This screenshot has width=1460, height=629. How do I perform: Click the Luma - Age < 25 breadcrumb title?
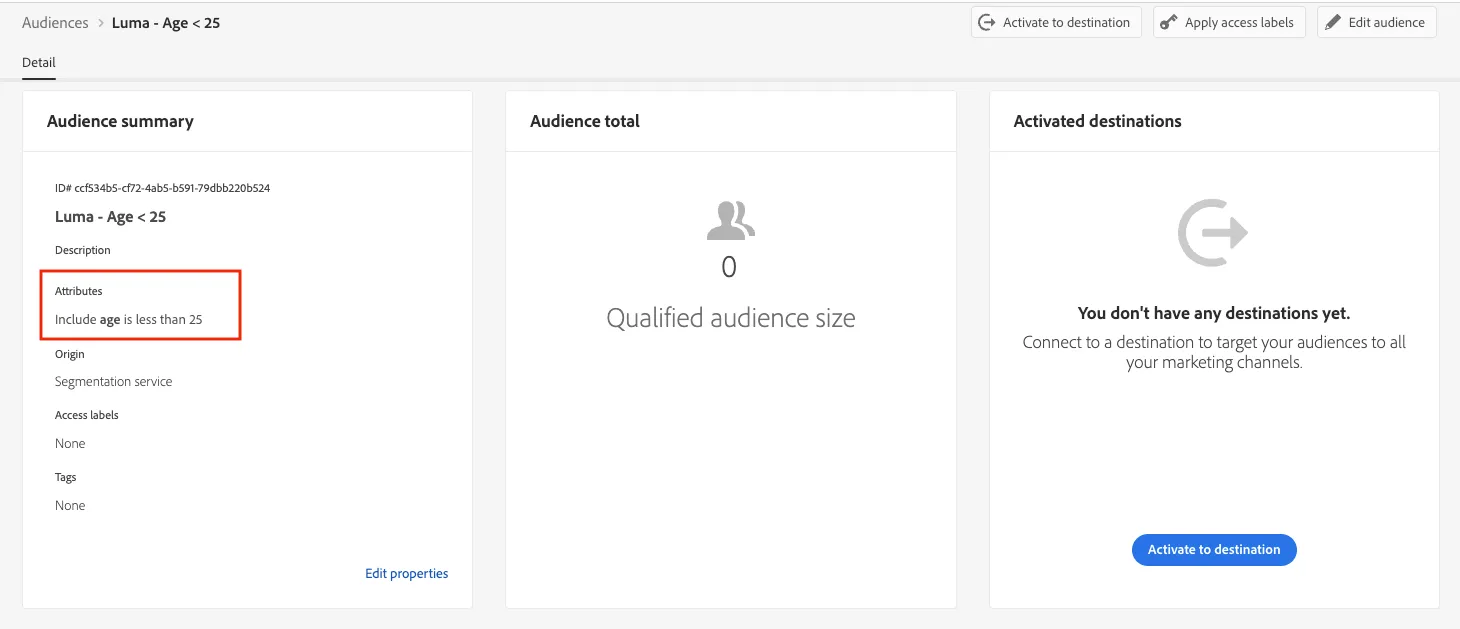coord(166,23)
